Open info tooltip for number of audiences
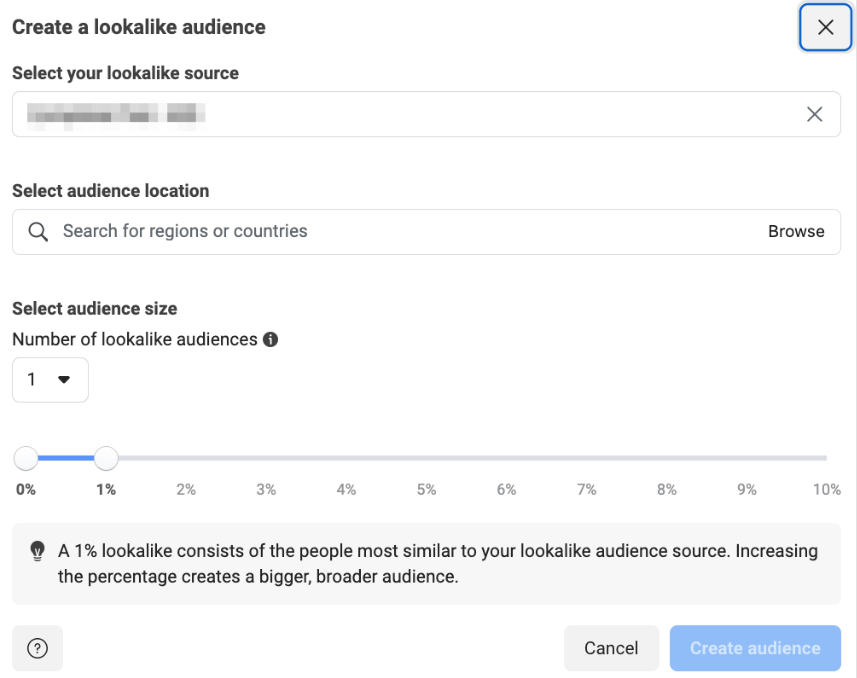Viewport: 857px width, 678px height. [x=271, y=340]
